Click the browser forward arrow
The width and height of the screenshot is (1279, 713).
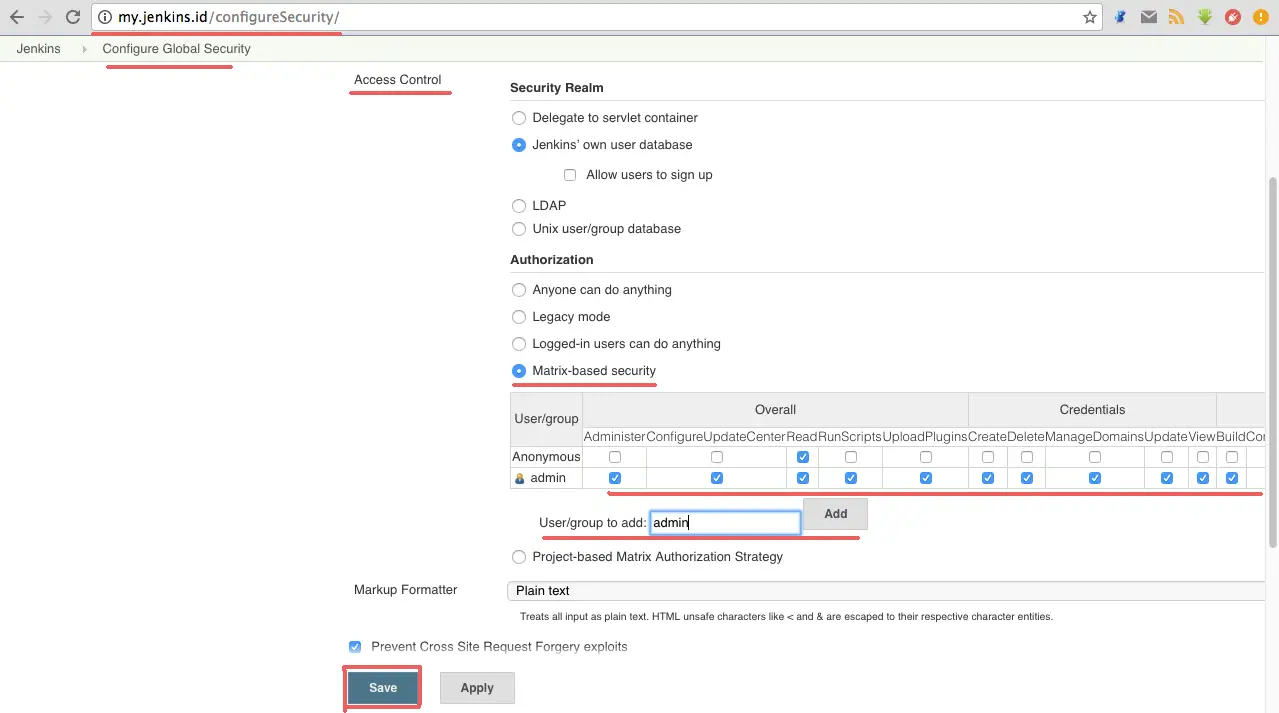(45, 17)
